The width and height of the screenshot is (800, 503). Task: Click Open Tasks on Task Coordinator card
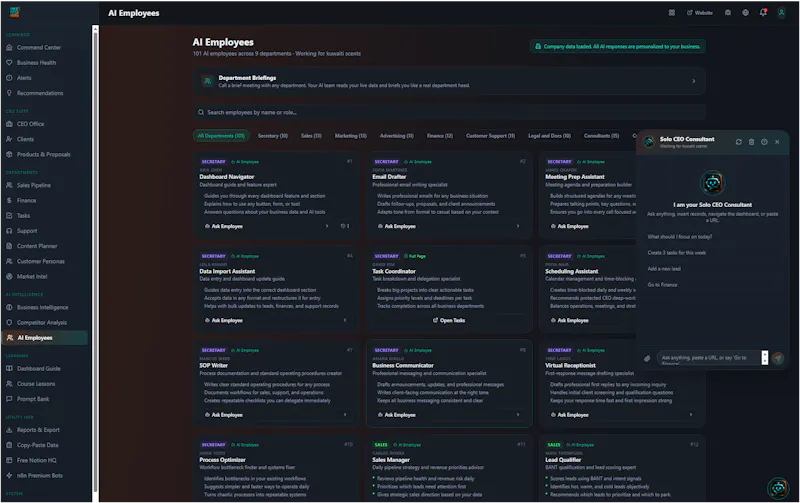click(x=449, y=320)
